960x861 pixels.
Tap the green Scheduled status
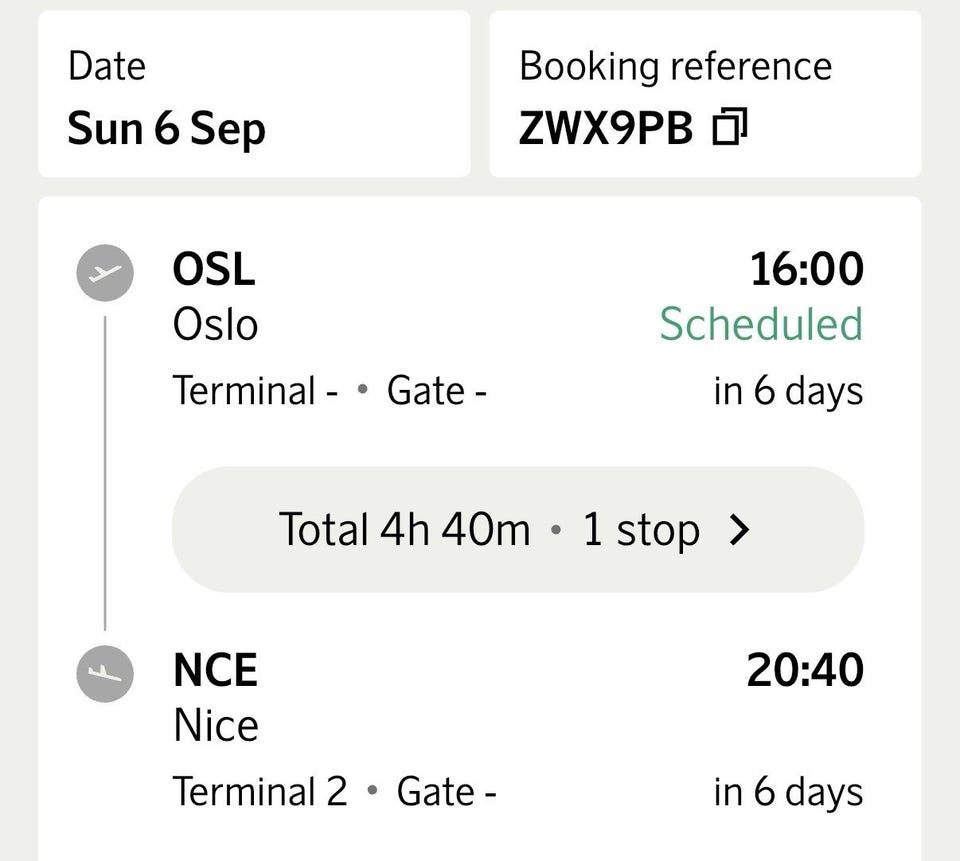pos(761,324)
